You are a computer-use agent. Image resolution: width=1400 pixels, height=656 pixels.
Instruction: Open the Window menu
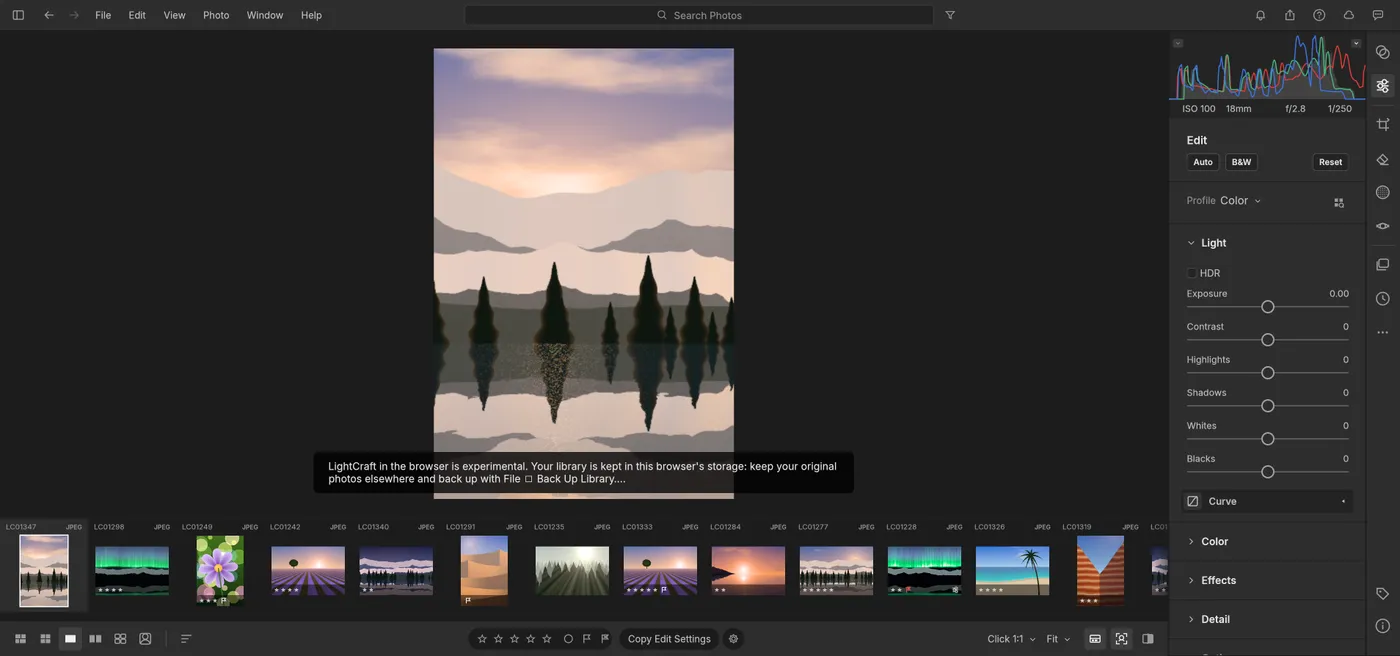point(265,15)
